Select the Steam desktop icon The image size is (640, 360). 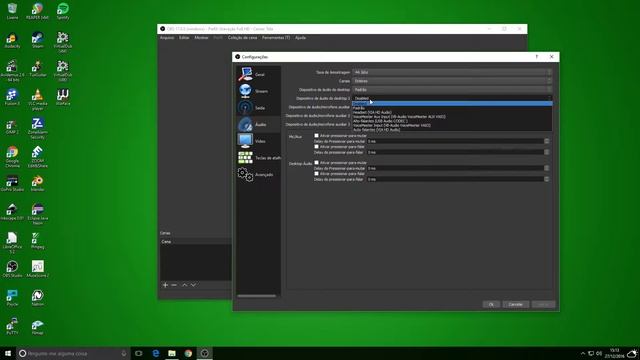38,41
